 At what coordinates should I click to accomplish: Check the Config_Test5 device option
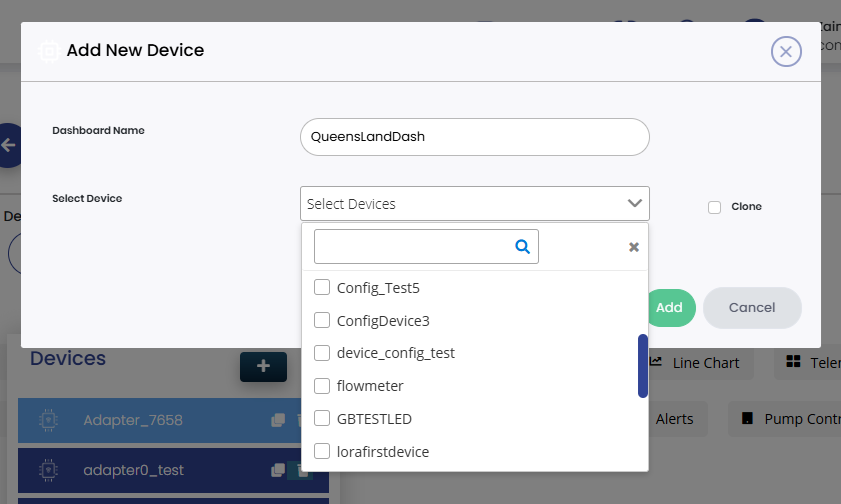(322, 288)
